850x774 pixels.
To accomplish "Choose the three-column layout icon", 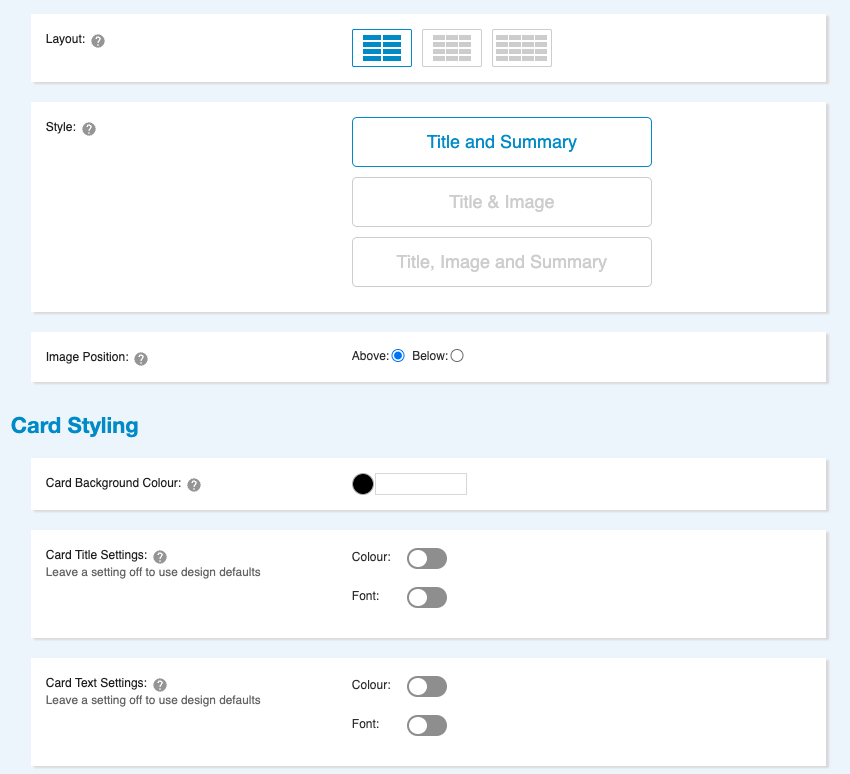I will (451, 48).
